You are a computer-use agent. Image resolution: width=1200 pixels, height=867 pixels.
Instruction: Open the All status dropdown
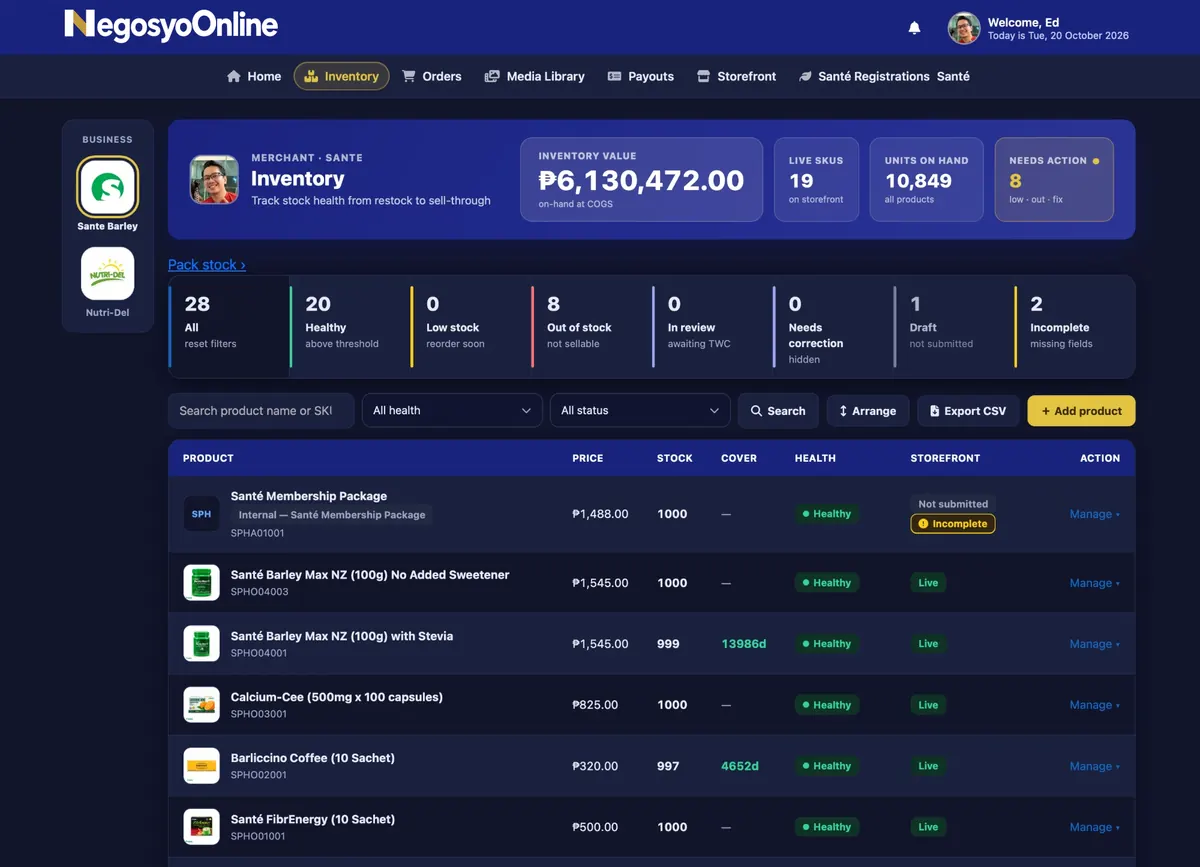[640, 410]
